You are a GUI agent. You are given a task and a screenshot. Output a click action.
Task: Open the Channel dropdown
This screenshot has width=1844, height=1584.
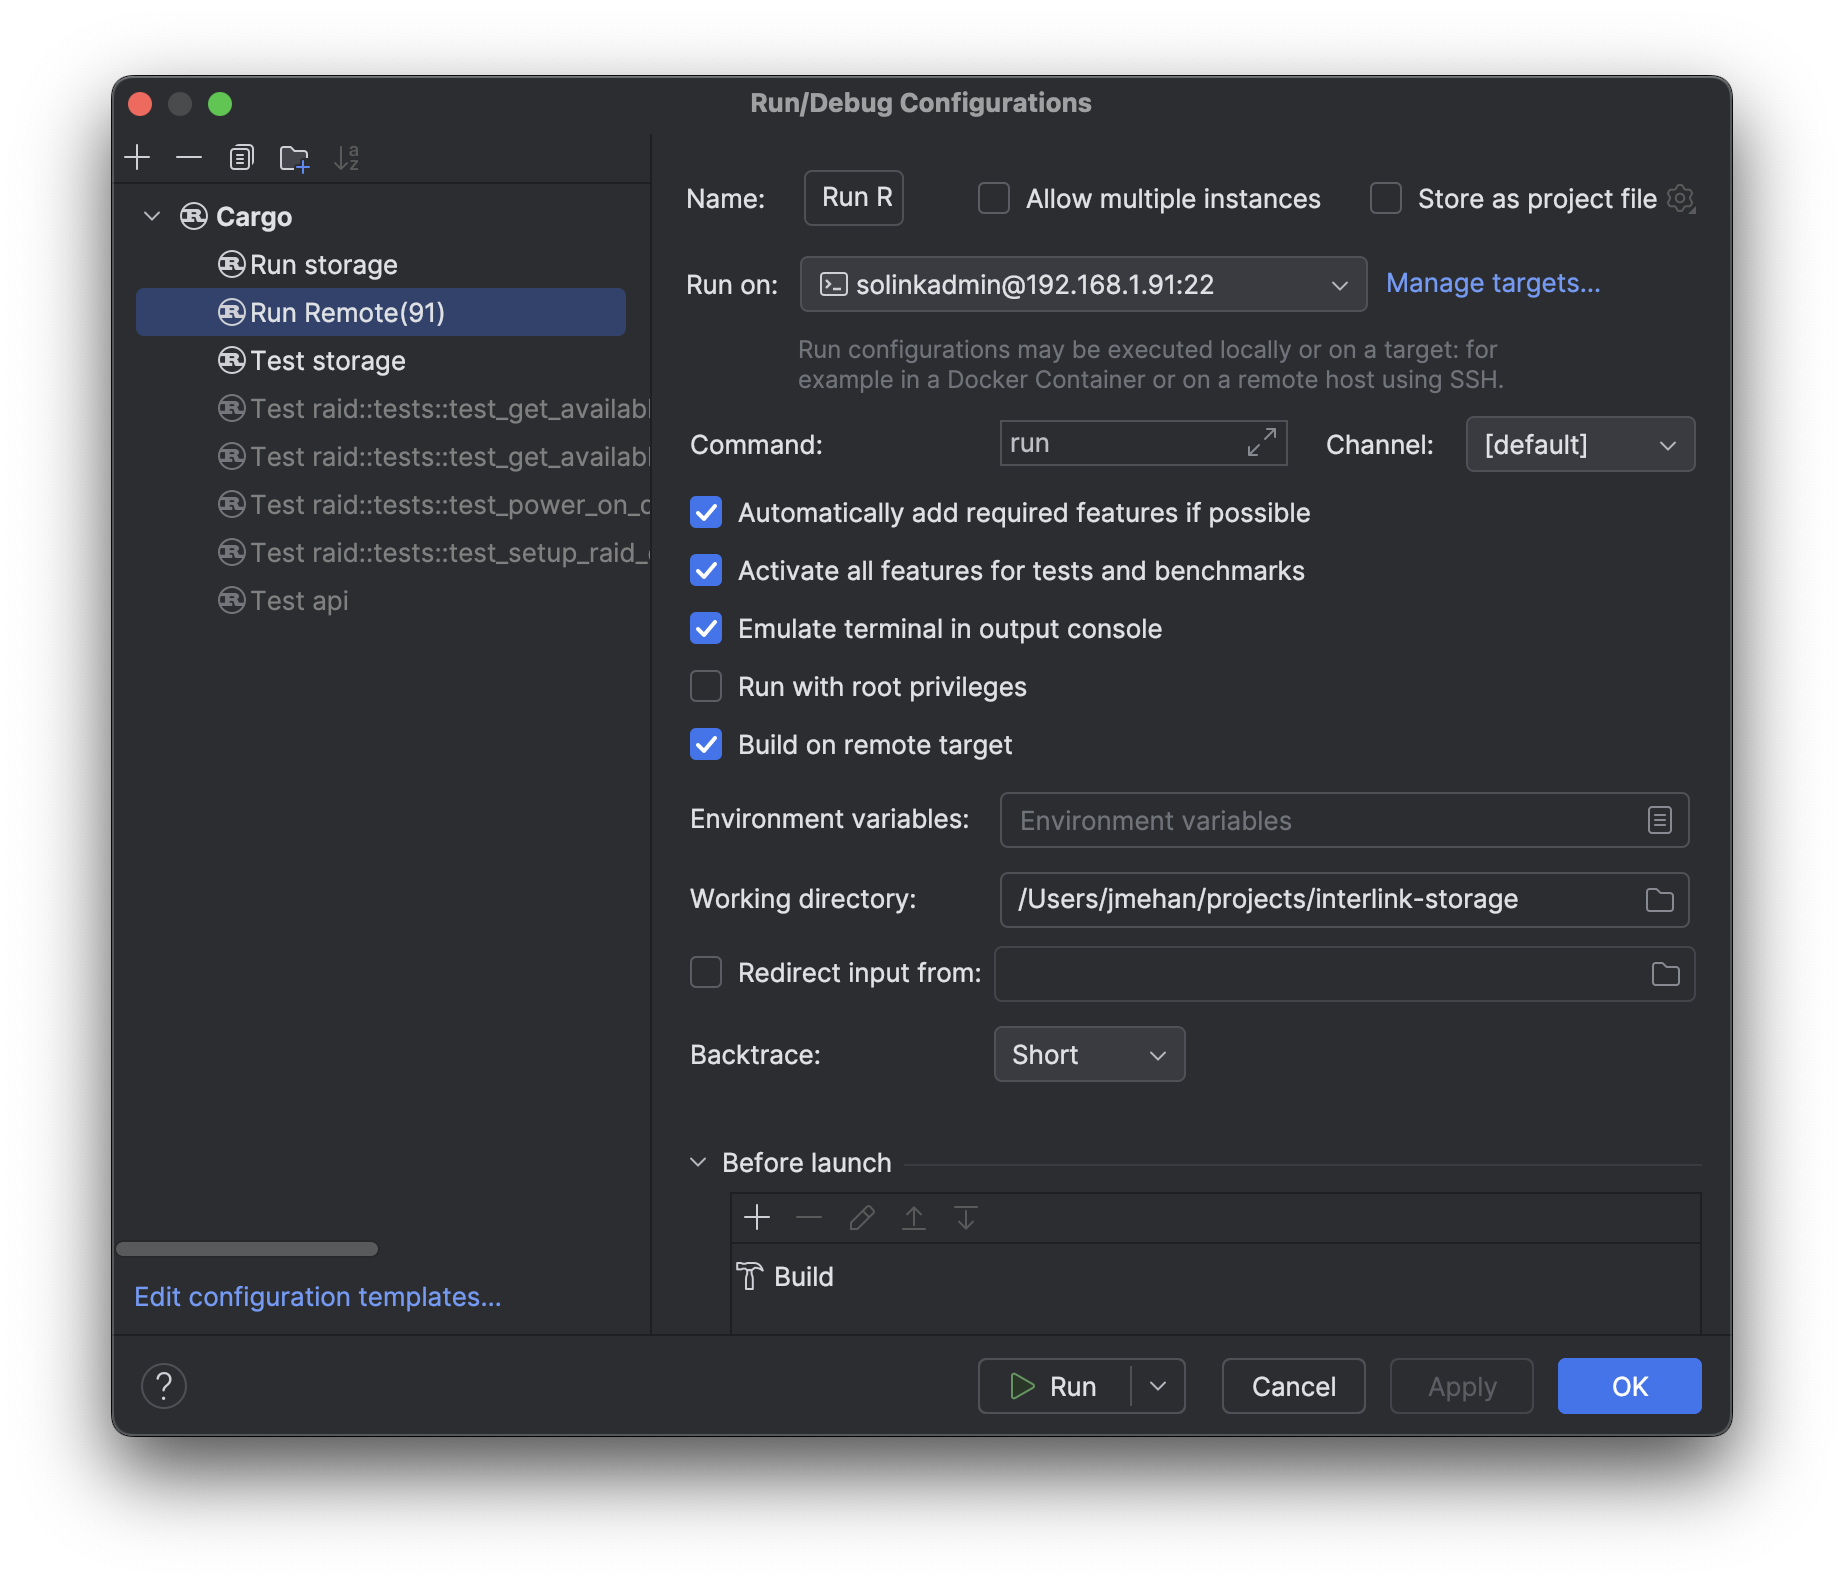(1579, 445)
